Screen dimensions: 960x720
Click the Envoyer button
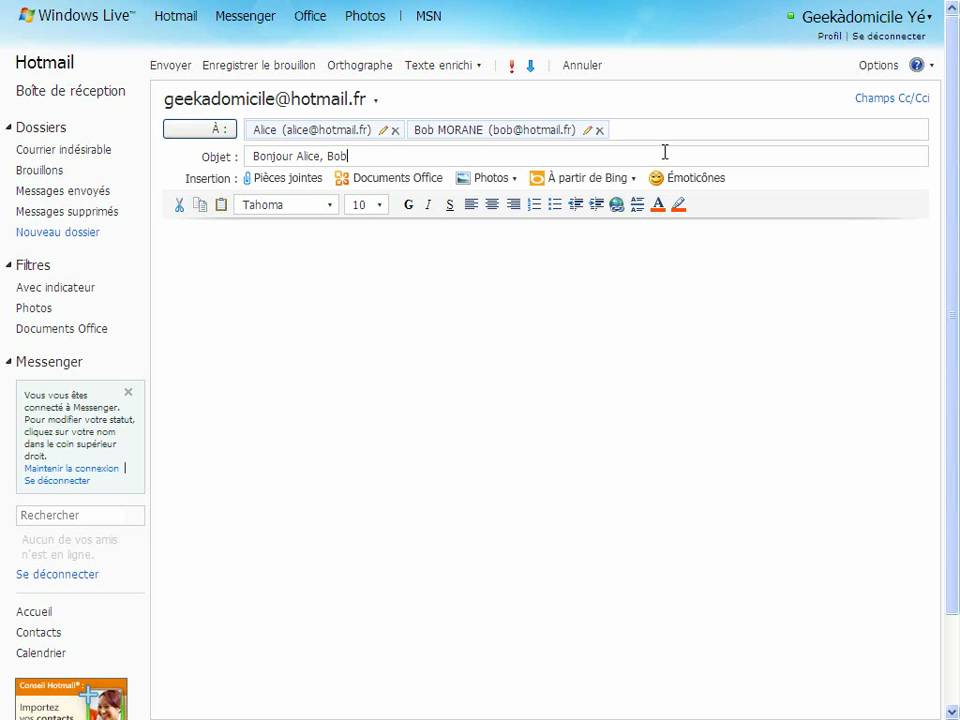(x=170, y=65)
